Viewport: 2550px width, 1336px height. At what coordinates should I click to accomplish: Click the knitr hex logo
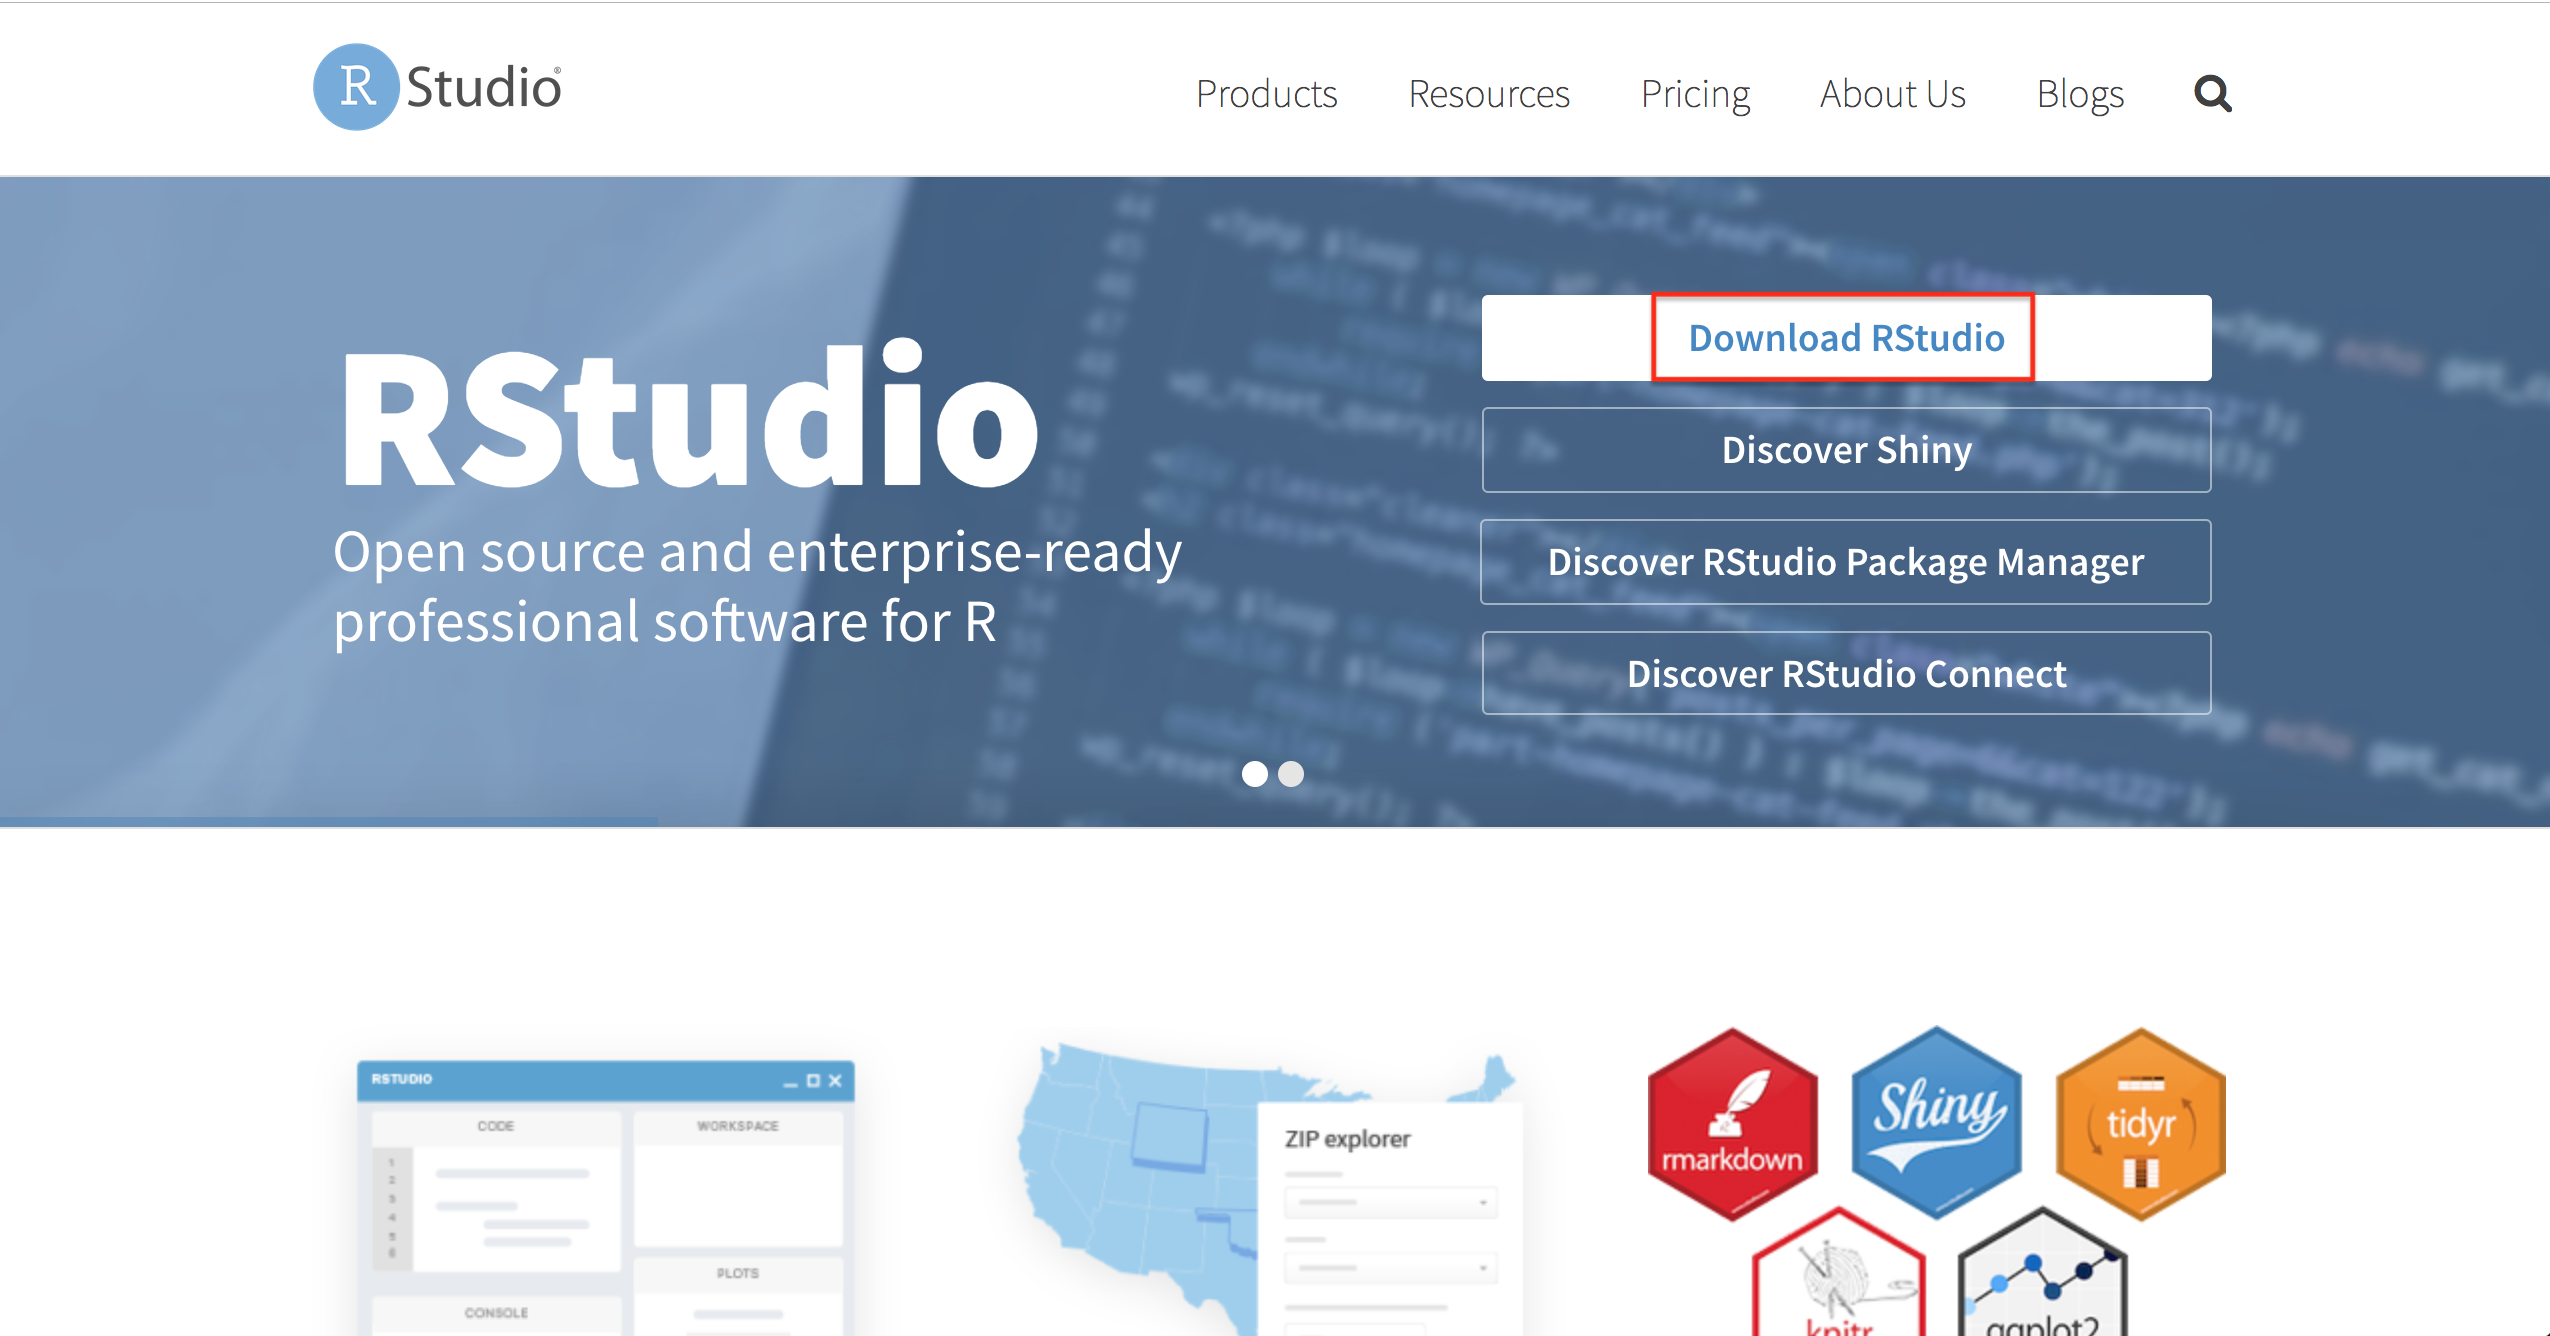click(x=1838, y=1272)
